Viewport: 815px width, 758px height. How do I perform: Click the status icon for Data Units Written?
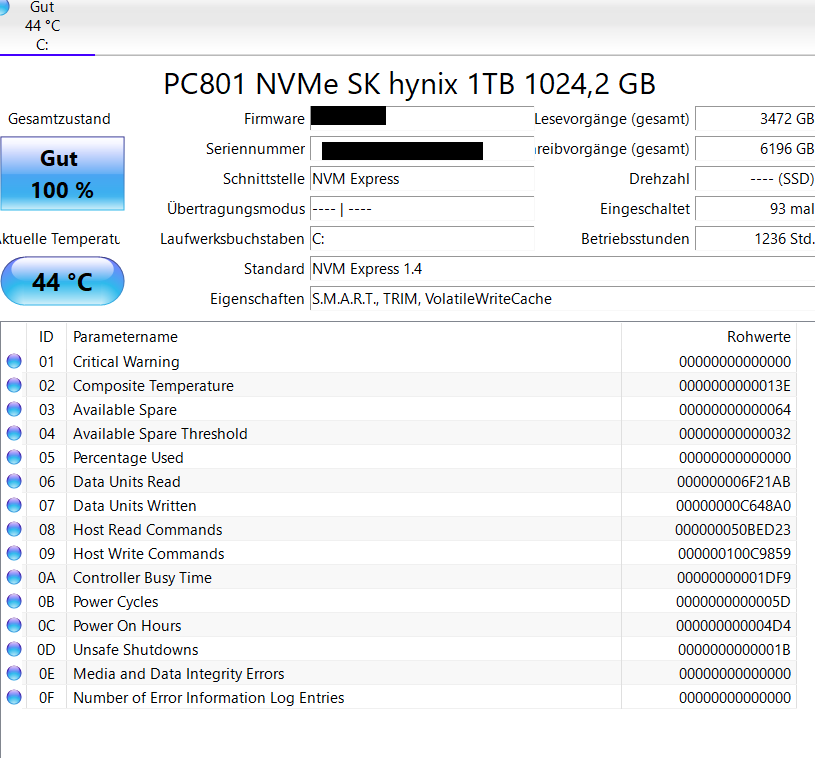(x=14, y=505)
